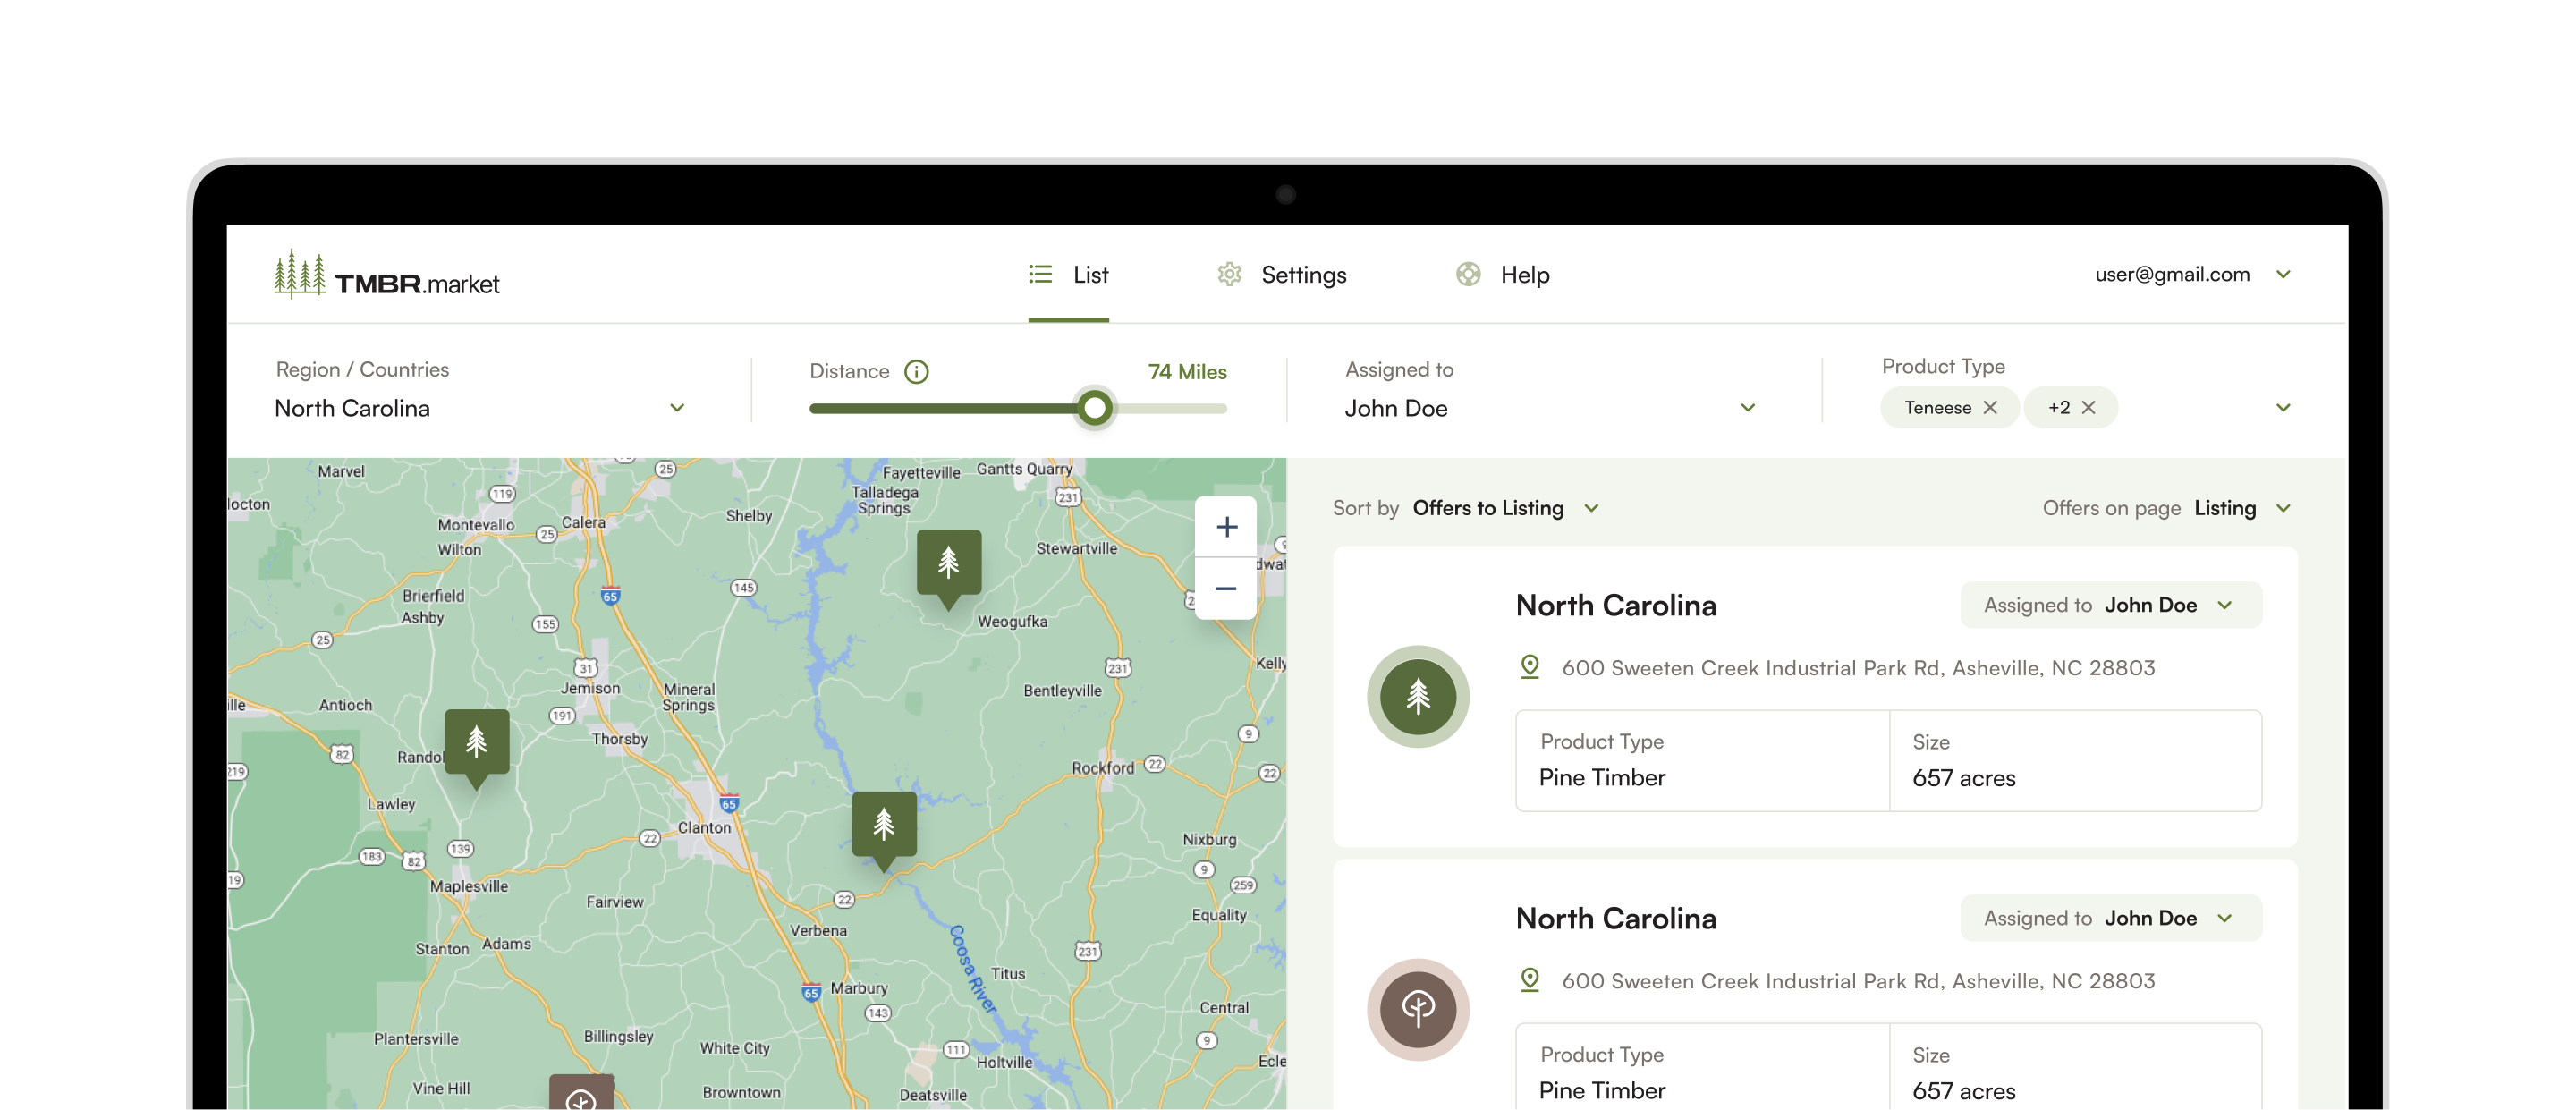Open the List tab
Screen dimensions: 2576x1110
(x=1068, y=275)
